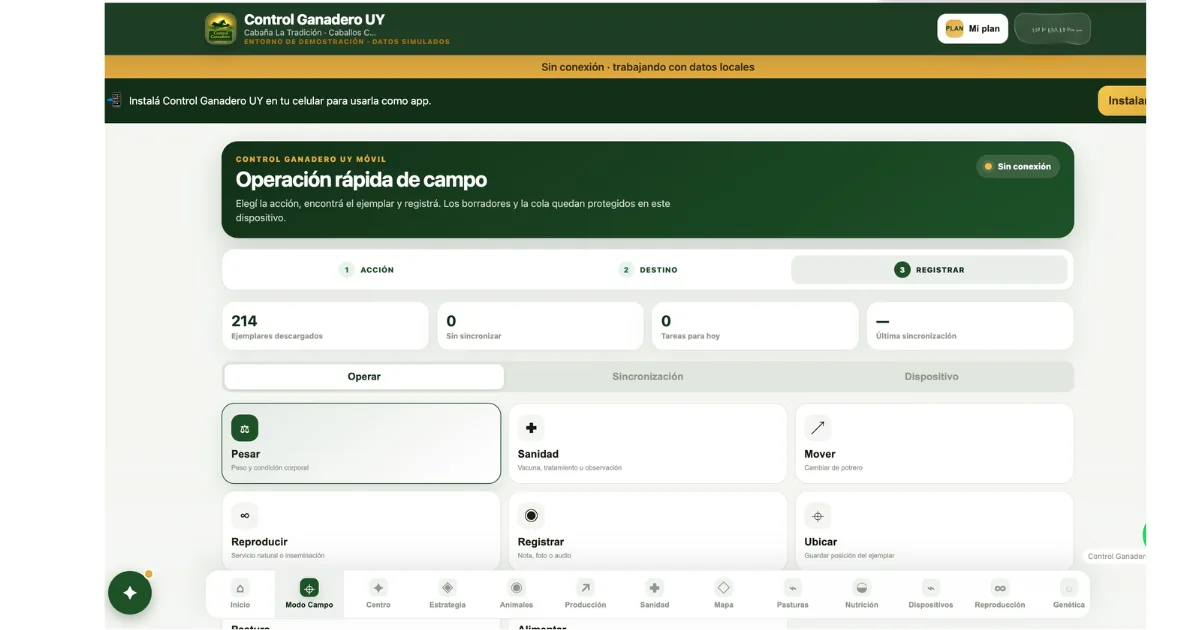Switch to the Sincronización tab
The width and height of the screenshot is (1200, 630).
pos(648,377)
